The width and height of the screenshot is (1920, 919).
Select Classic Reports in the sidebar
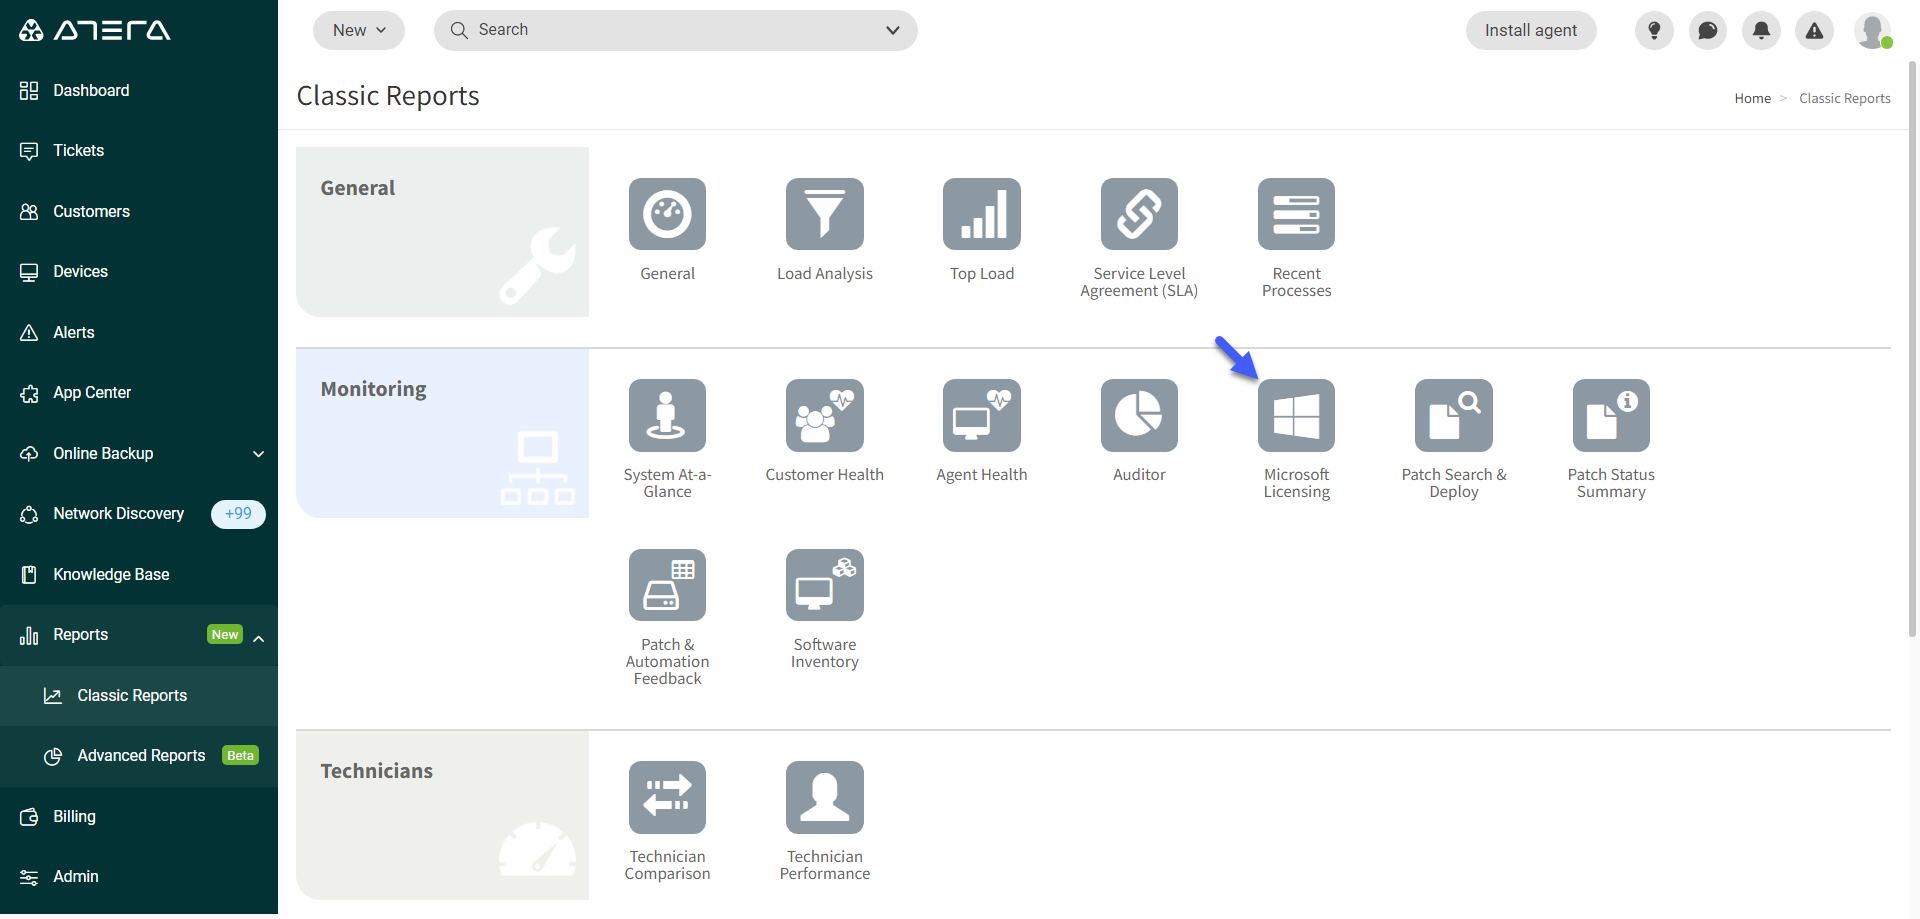(131, 695)
